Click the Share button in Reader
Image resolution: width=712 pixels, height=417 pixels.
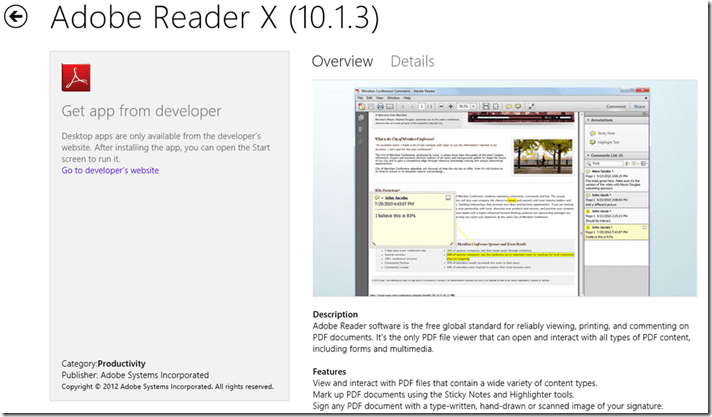point(642,105)
